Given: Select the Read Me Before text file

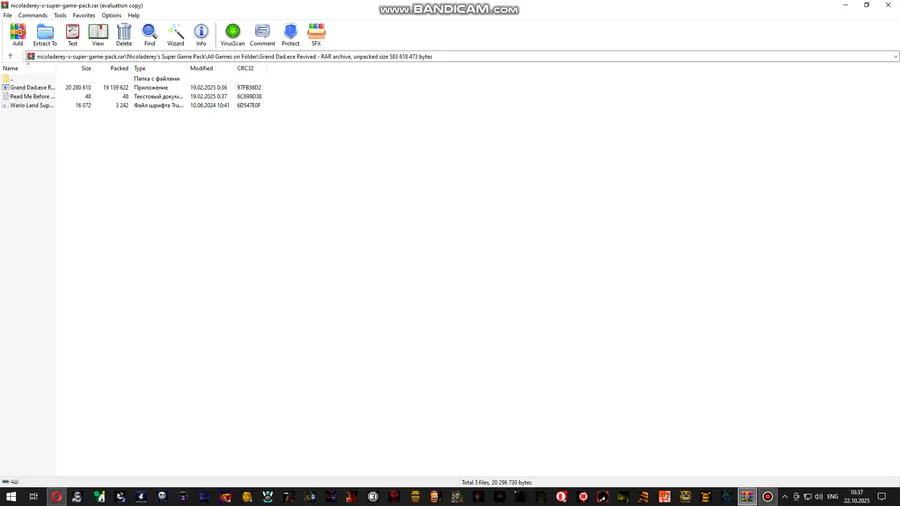Looking at the screenshot, I should (x=29, y=96).
